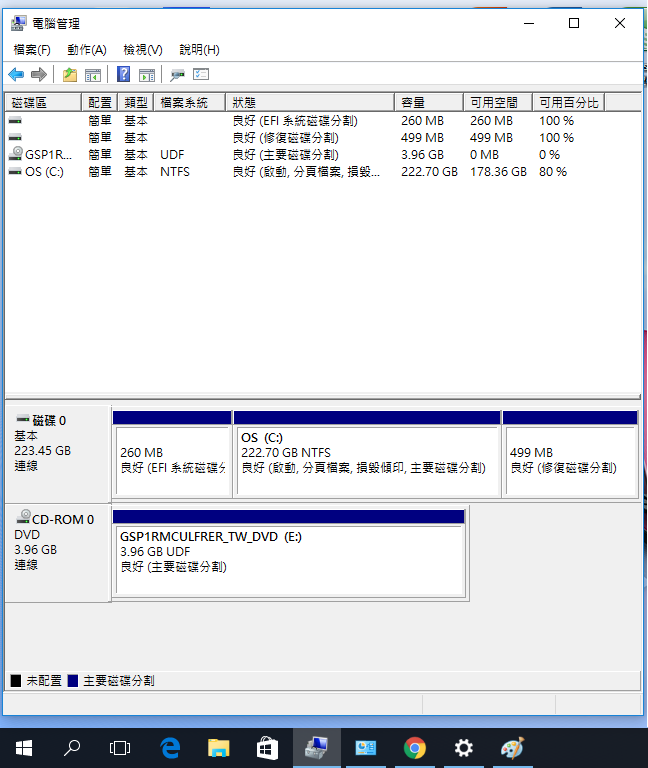This screenshot has height=768, width=648.
Task: Open the 動作(A) menu
Action: coord(87,49)
